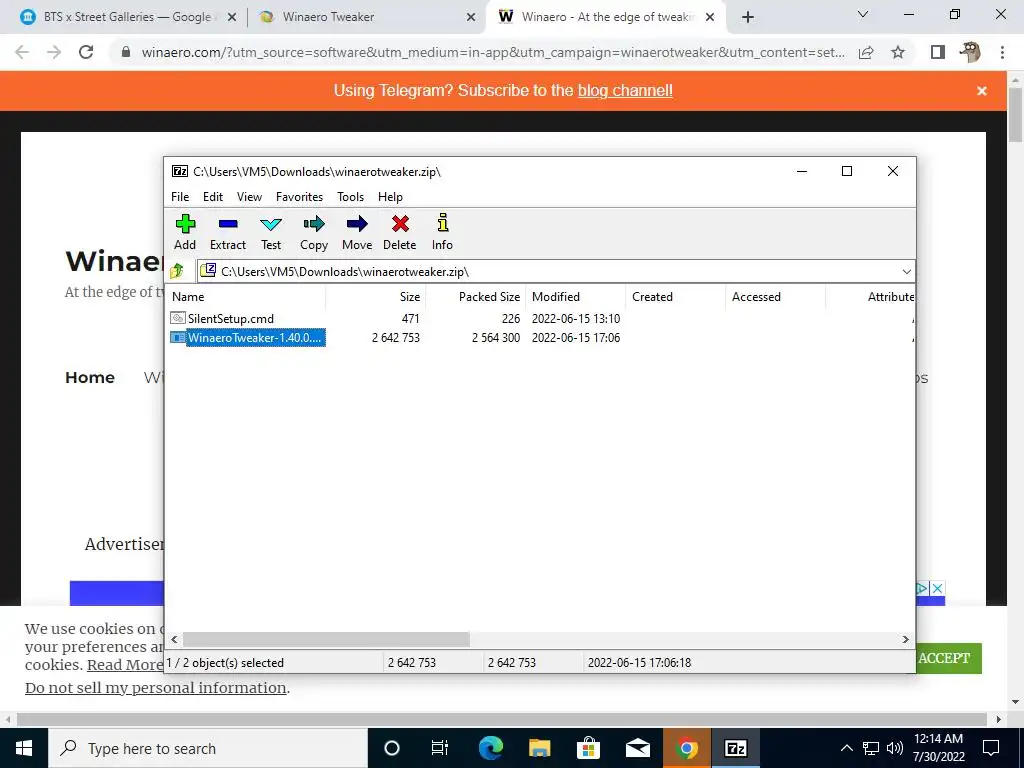This screenshot has height=768, width=1024.
Task: Click the Add toolbar icon in 7-Zip
Action: pos(185,224)
